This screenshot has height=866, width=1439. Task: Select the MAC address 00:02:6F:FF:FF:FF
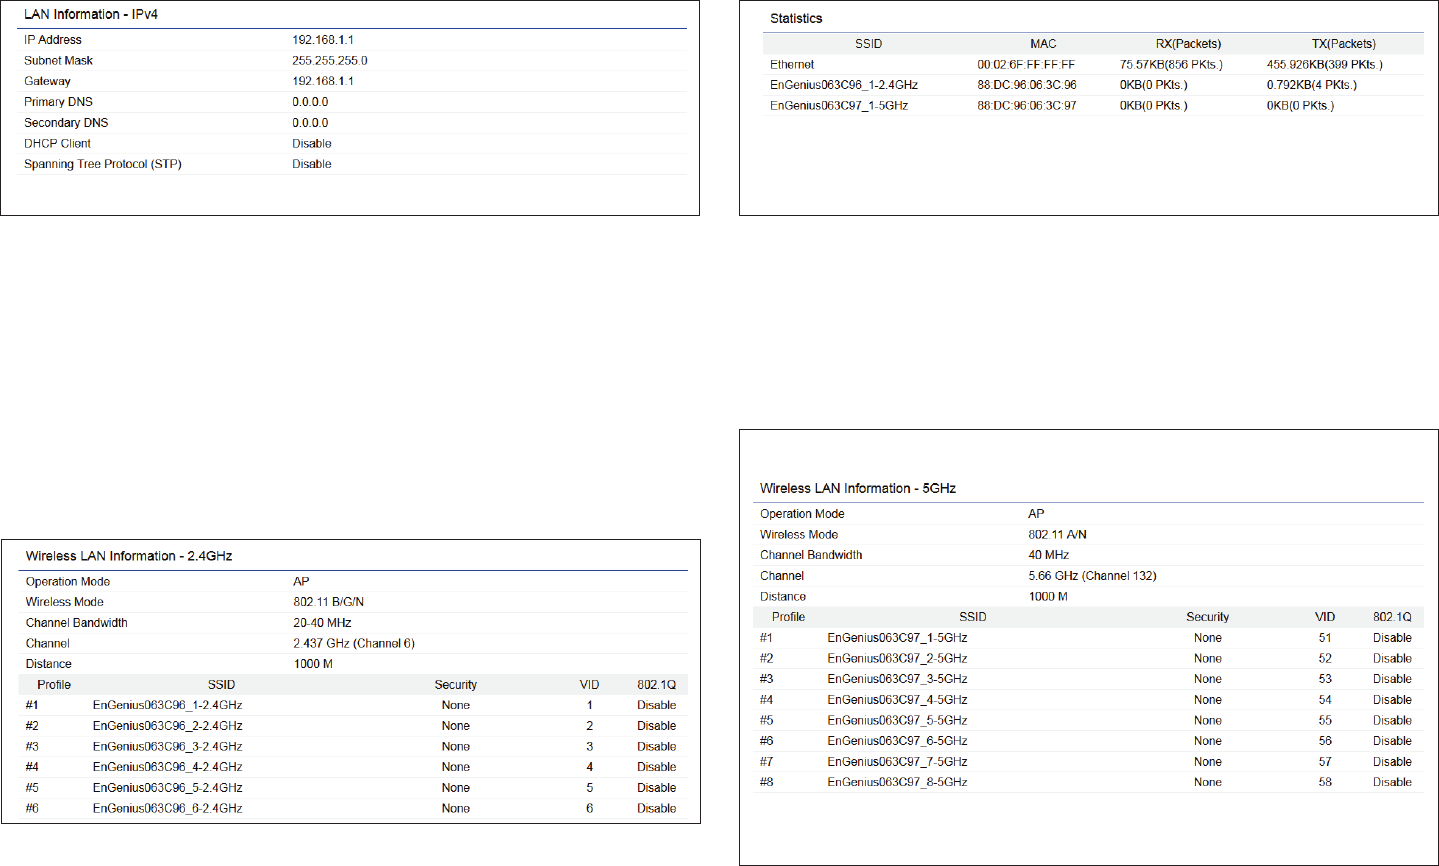coord(1026,65)
